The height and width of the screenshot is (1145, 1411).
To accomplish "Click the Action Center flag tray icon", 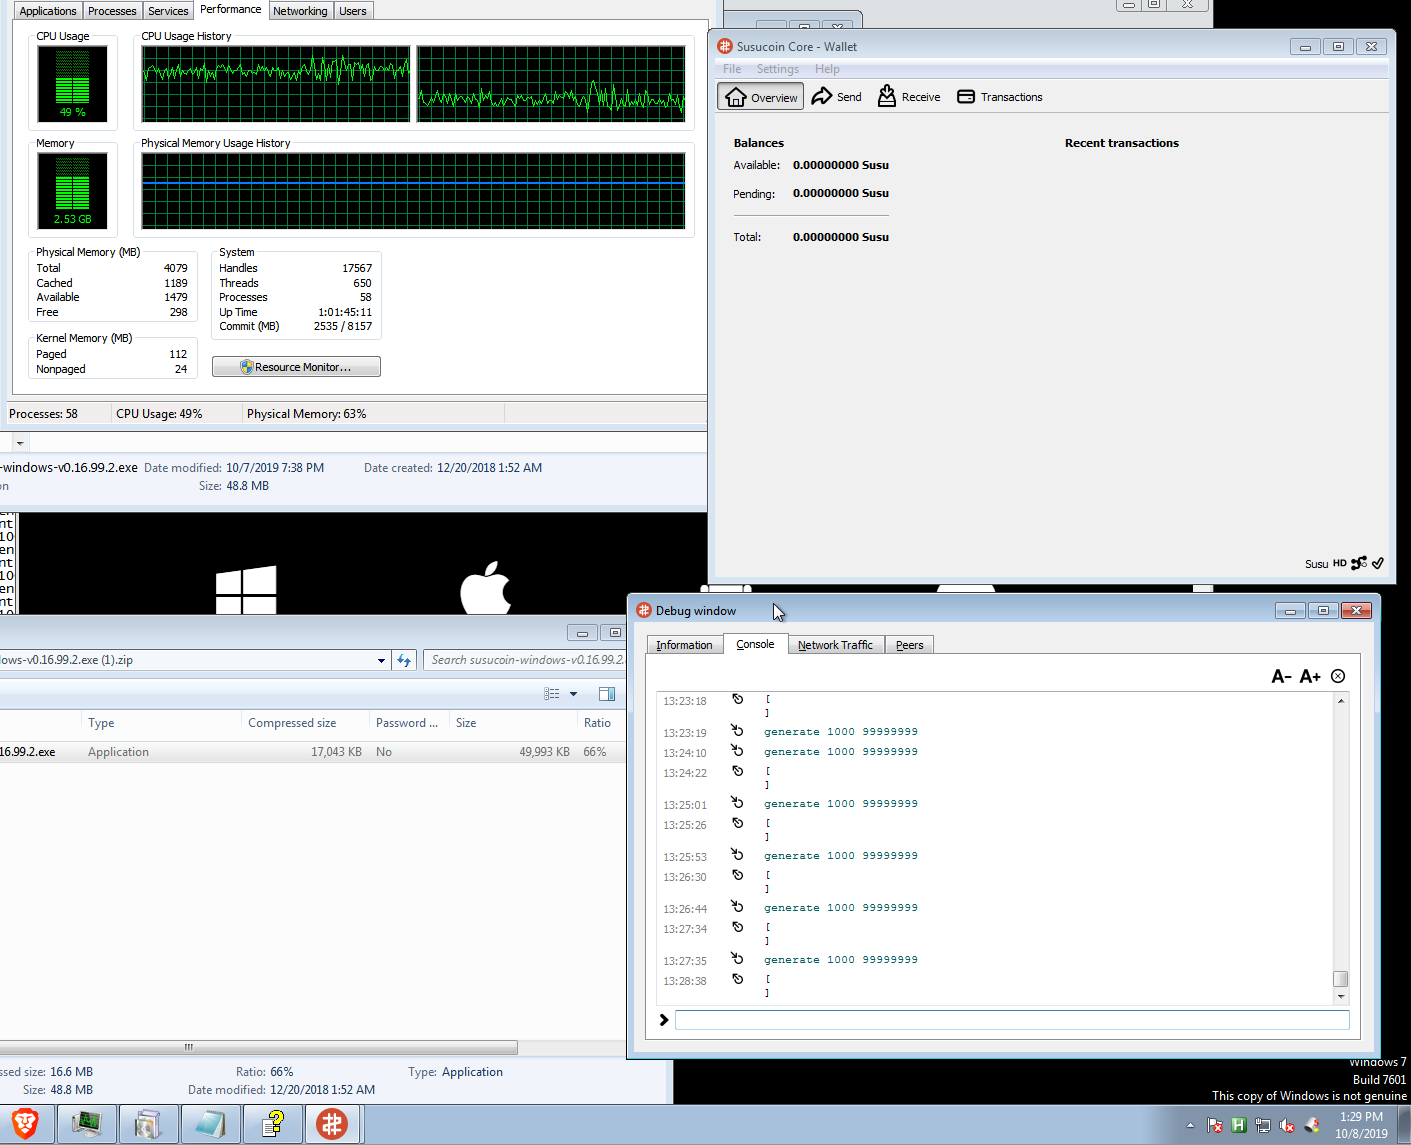I will coord(1215,1126).
